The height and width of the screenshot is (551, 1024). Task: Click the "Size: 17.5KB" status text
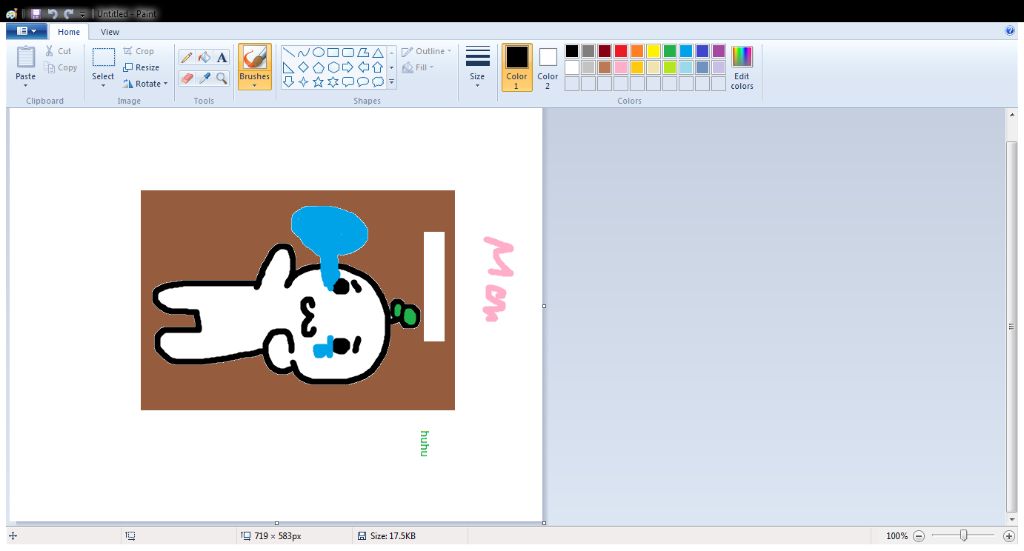(393, 536)
